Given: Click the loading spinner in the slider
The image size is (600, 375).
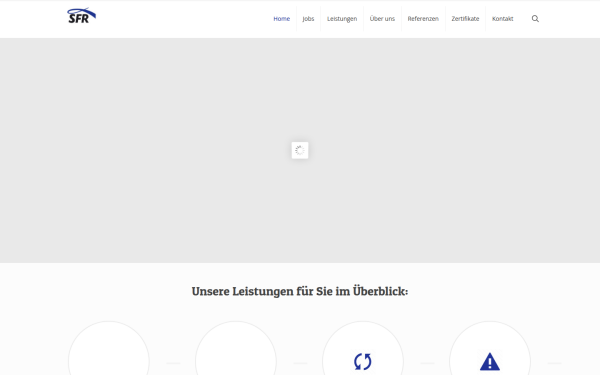Looking at the screenshot, I should pos(300,150).
